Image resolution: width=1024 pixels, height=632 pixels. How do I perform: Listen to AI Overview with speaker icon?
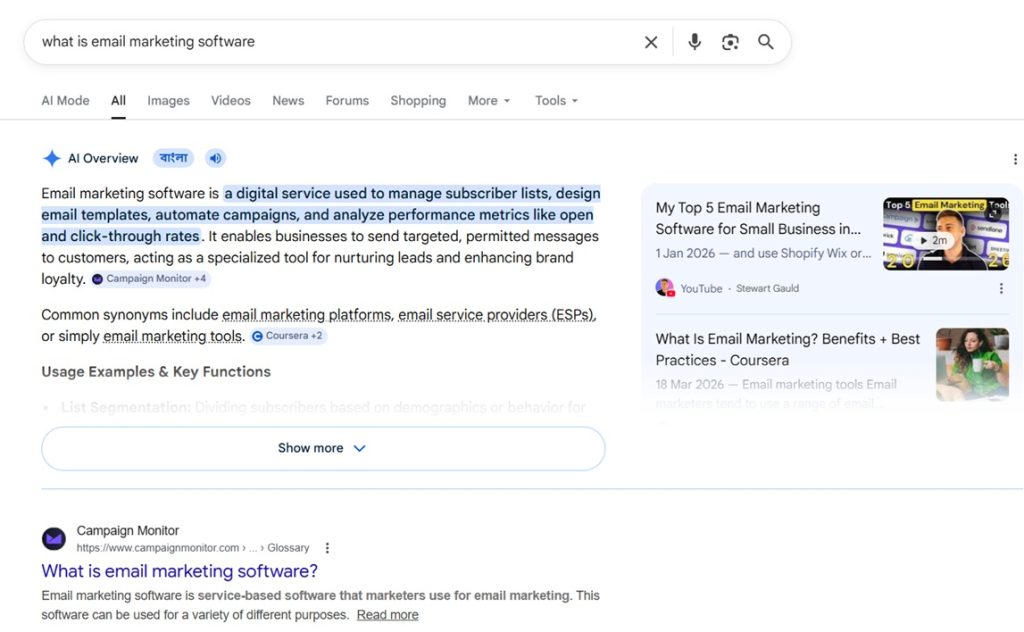[215, 158]
